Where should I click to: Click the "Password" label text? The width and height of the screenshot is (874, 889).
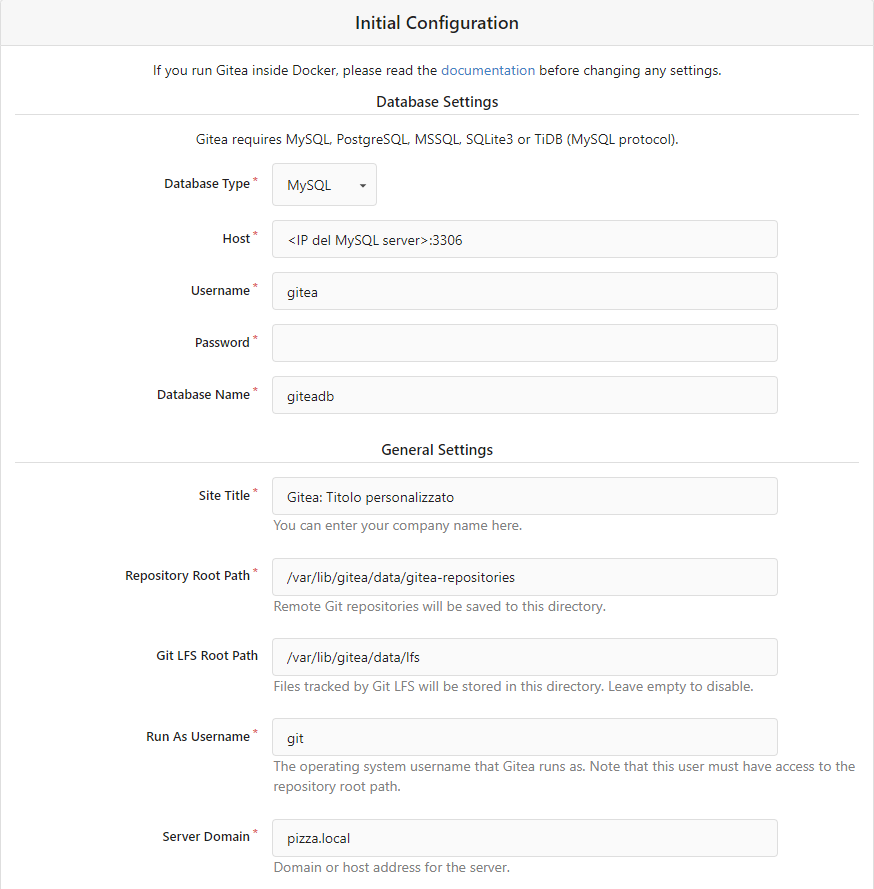[x=222, y=342]
